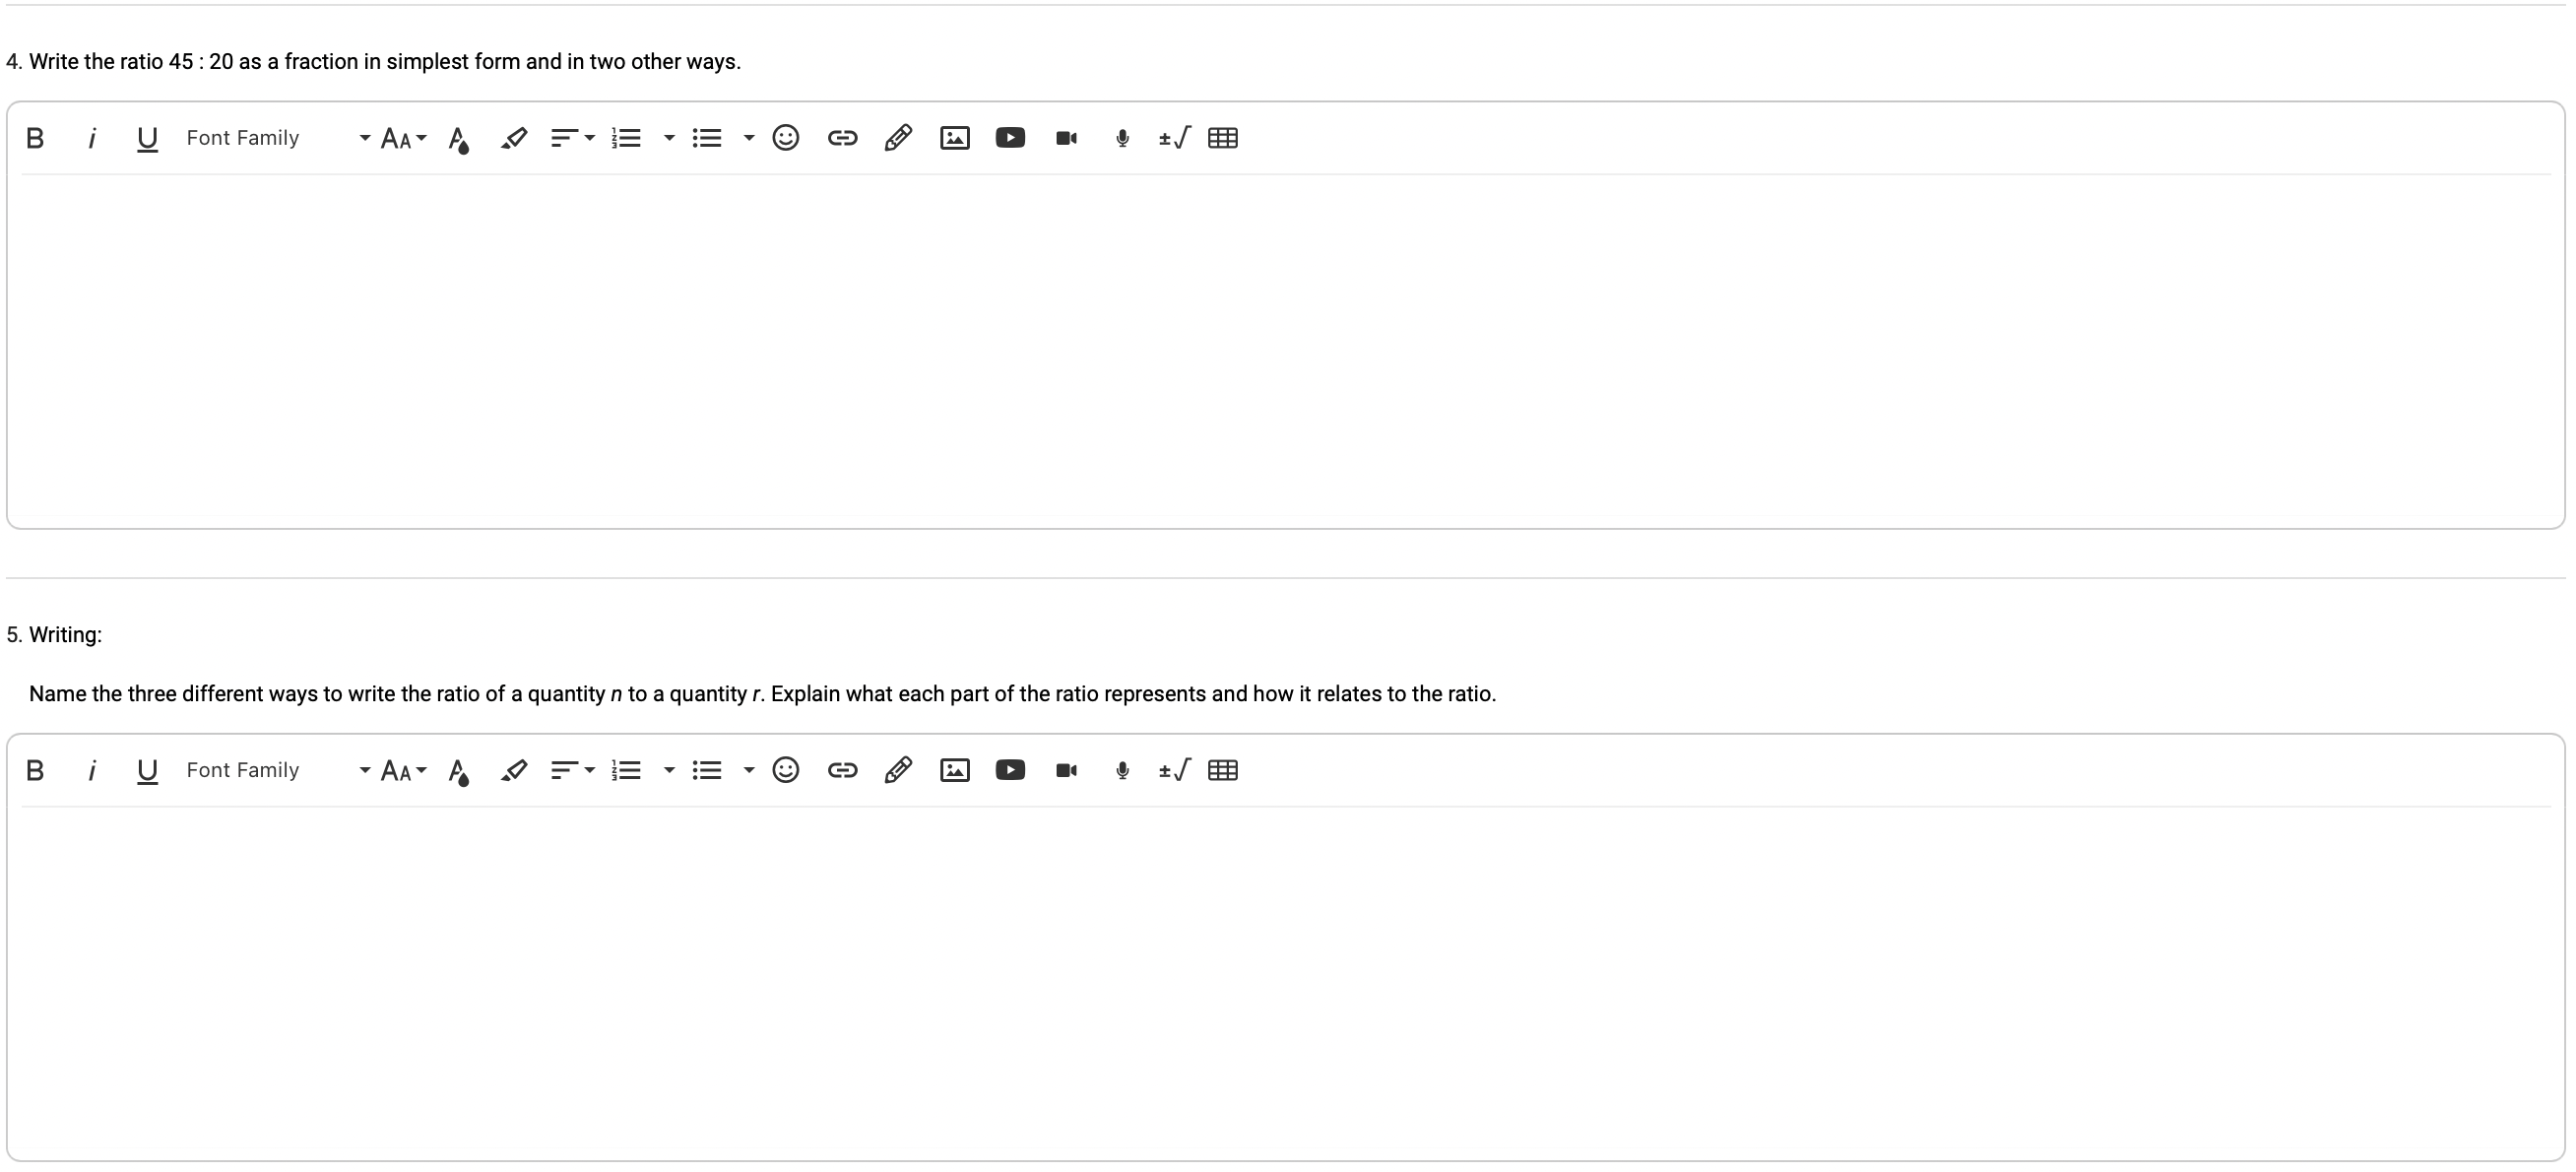
Task: Attach a file in question 5 editor
Action: 898,770
